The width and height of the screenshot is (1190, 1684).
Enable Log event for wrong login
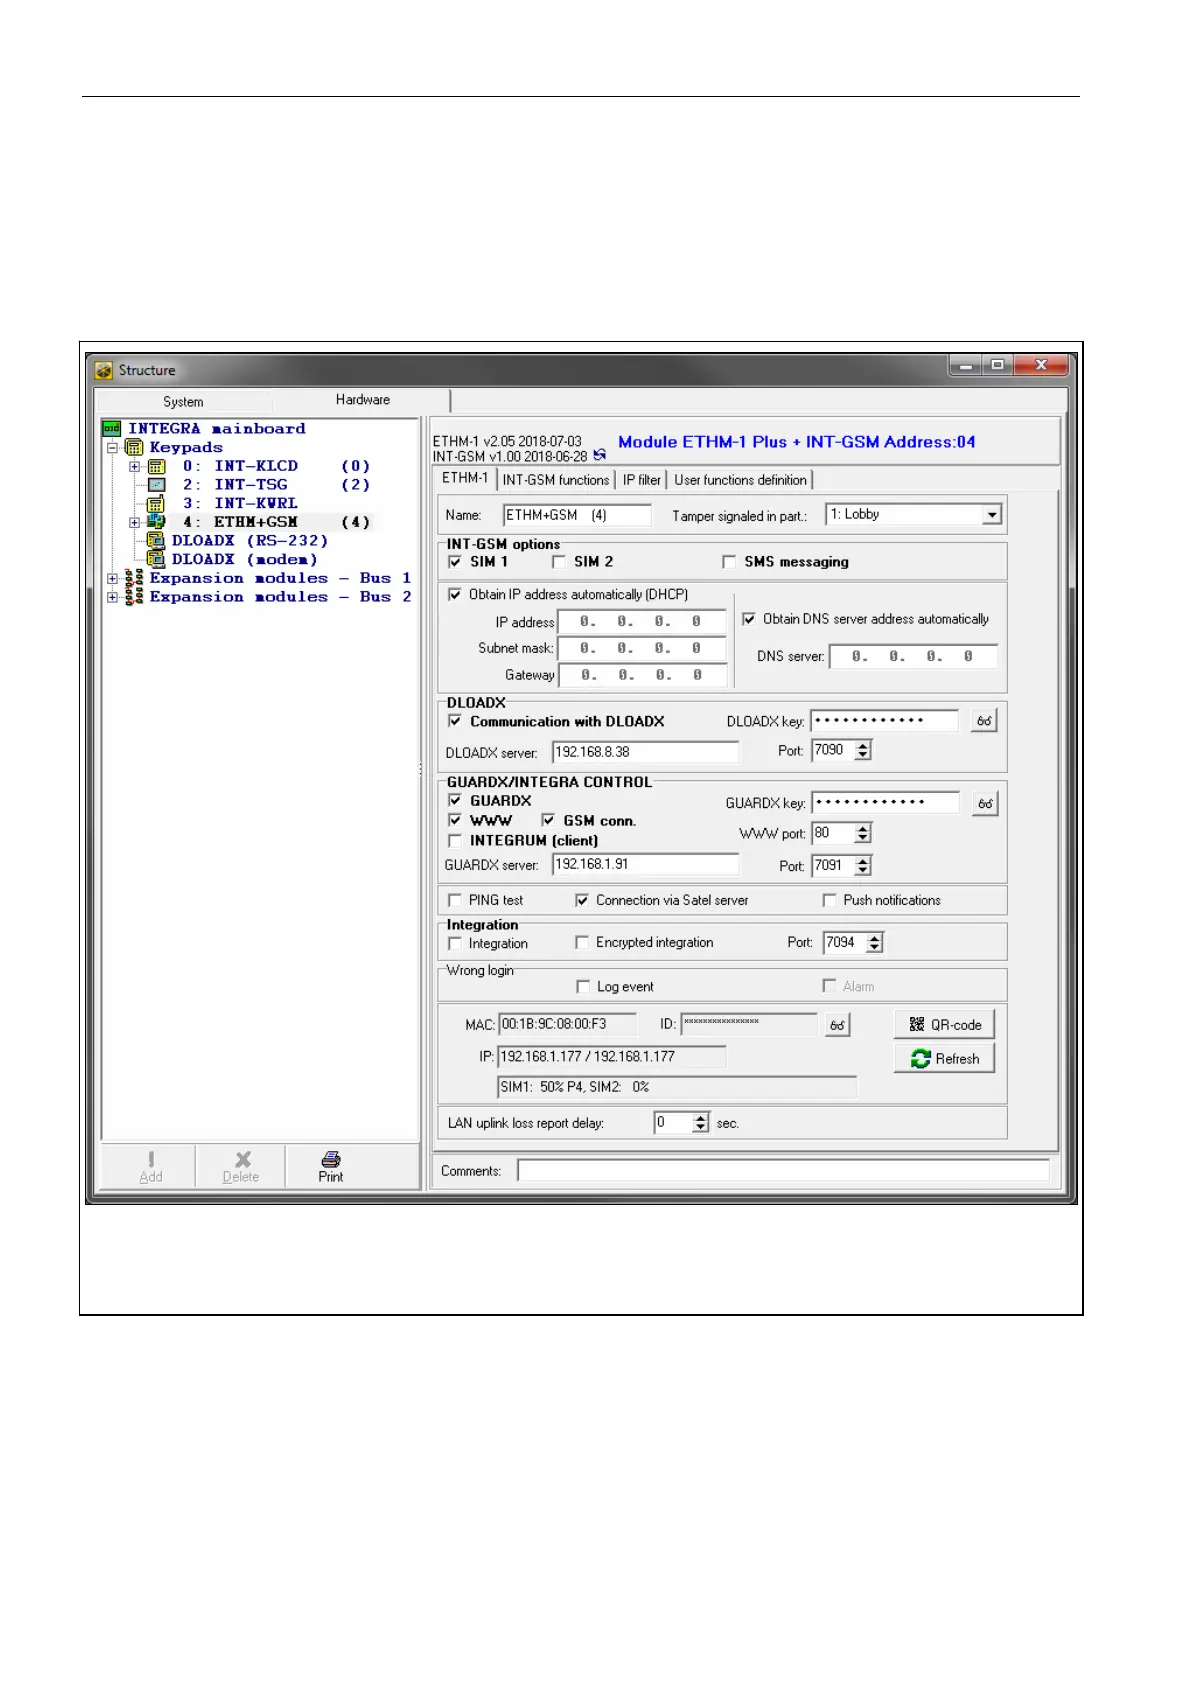583,987
